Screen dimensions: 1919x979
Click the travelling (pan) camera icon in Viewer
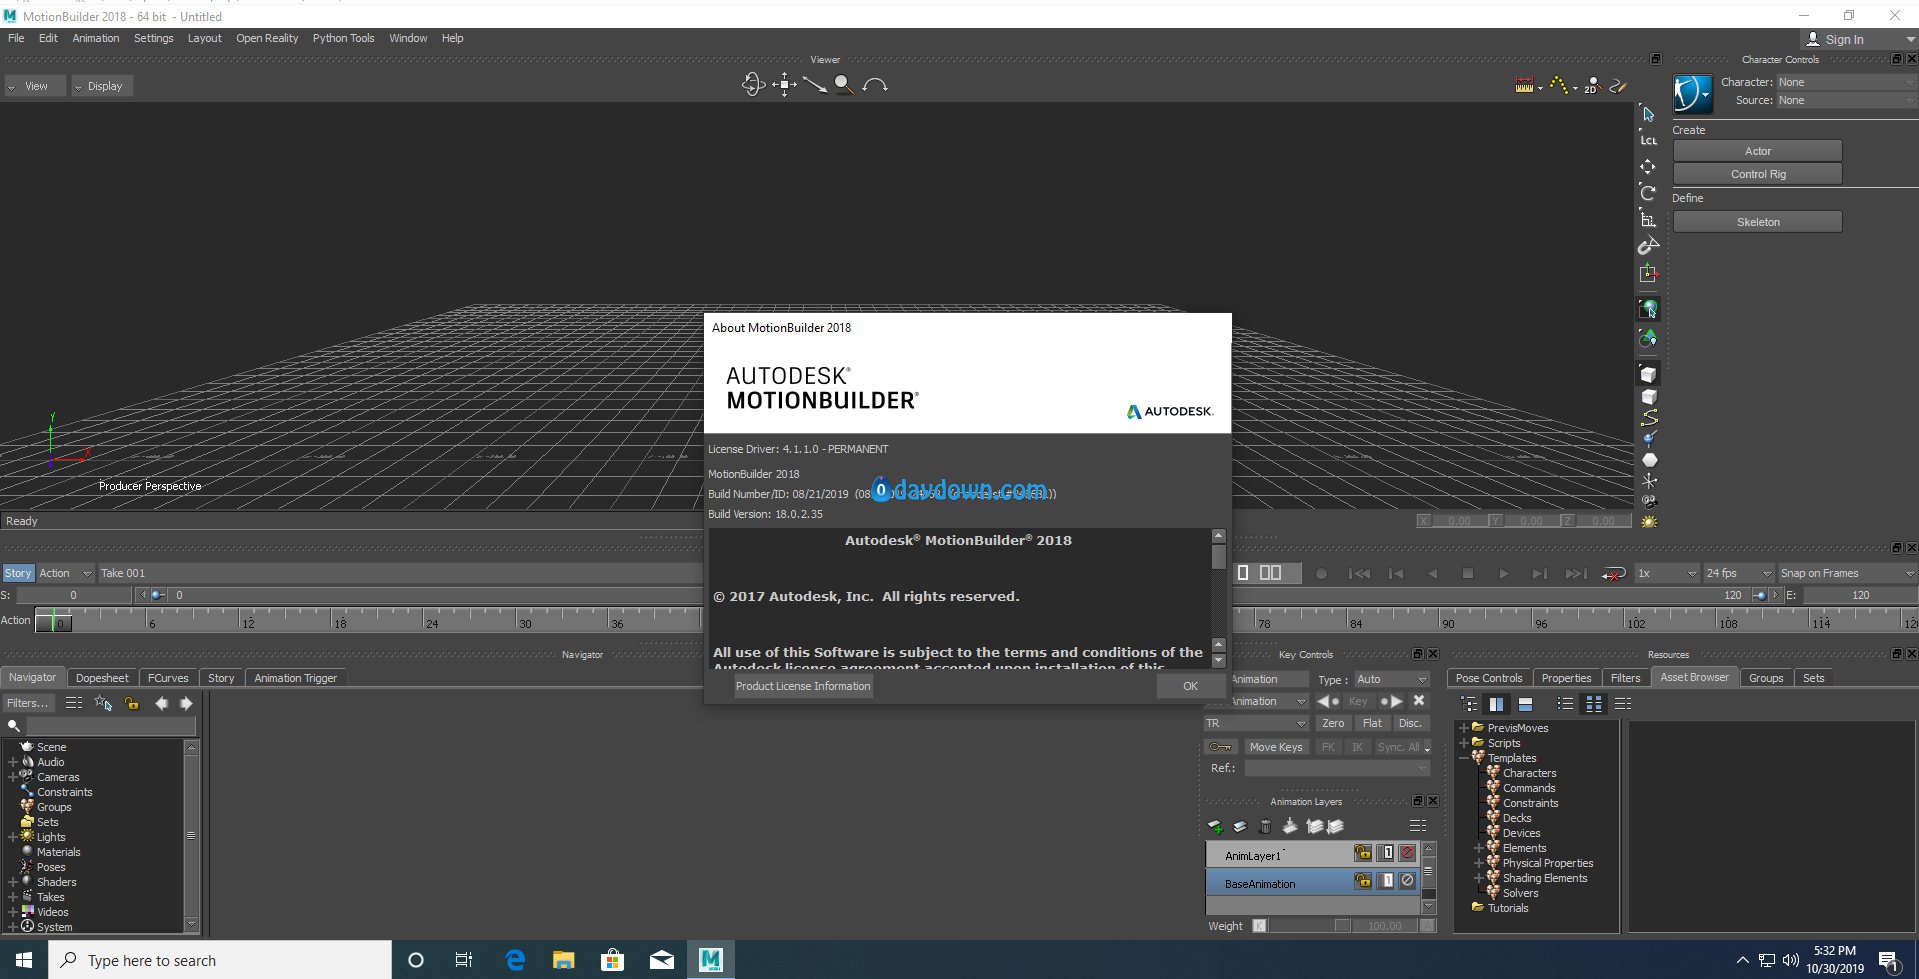[784, 85]
